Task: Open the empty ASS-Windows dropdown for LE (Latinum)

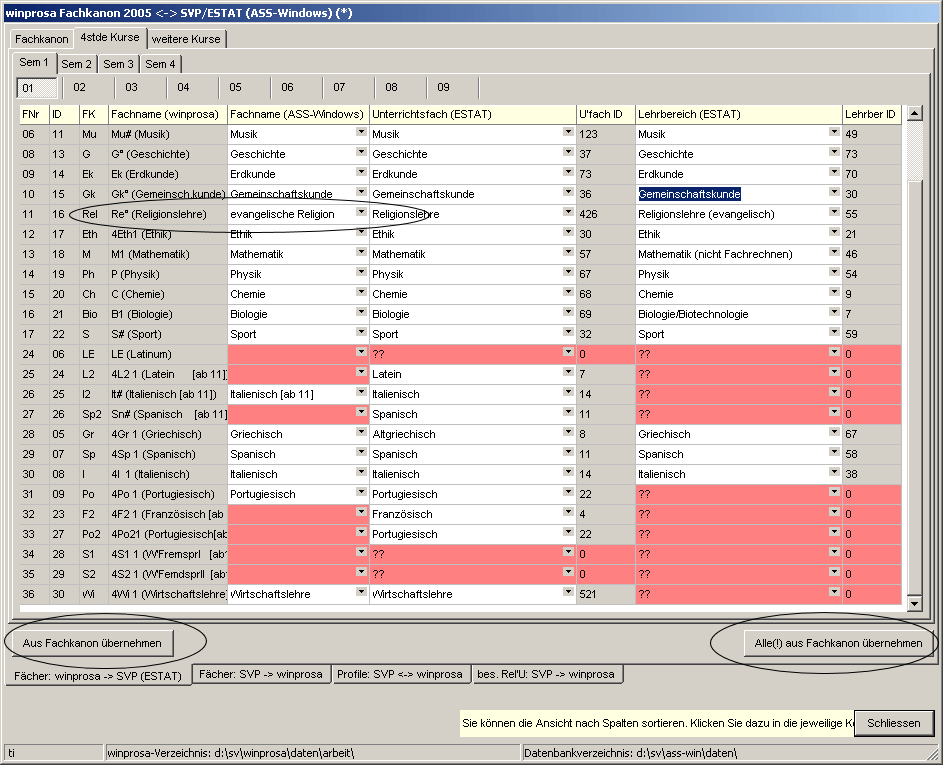Action: point(361,353)
